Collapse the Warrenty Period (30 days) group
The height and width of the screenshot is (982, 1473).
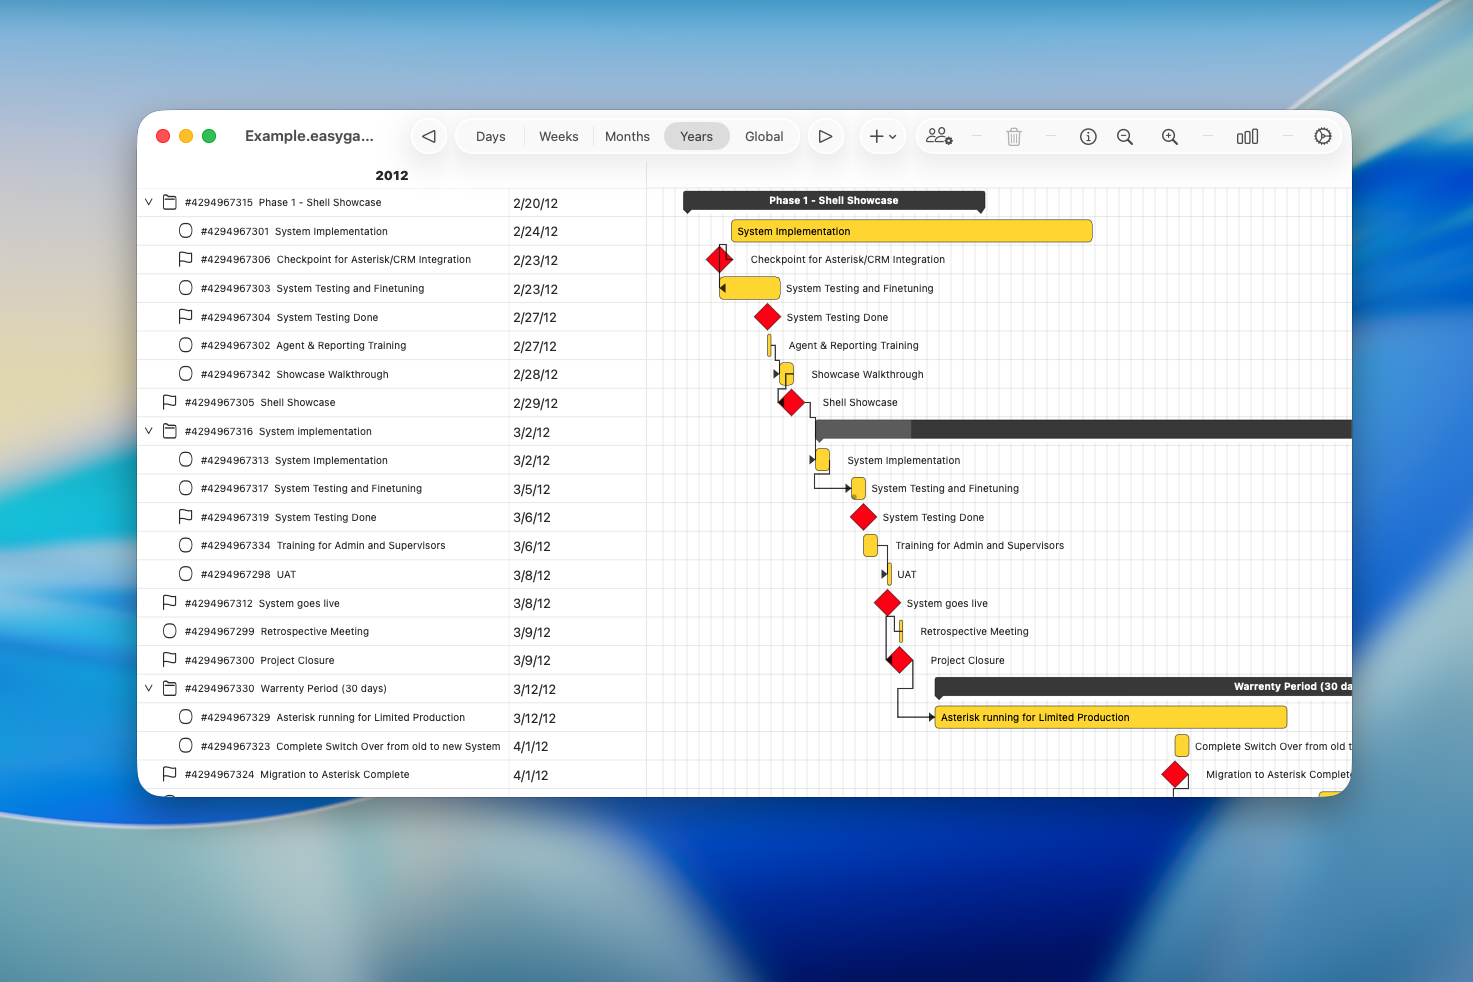click(149, 688)
